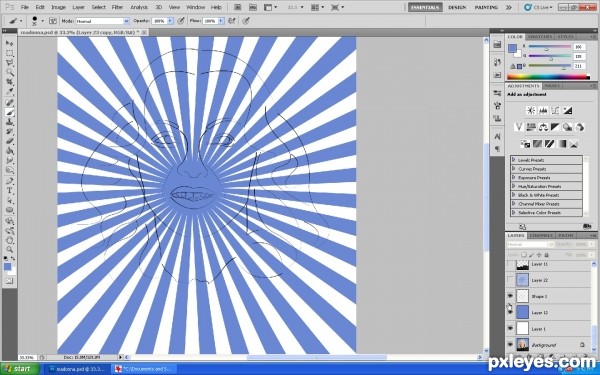
Task: Select the Layer 12 thumbnail
Action: point(522,312)
